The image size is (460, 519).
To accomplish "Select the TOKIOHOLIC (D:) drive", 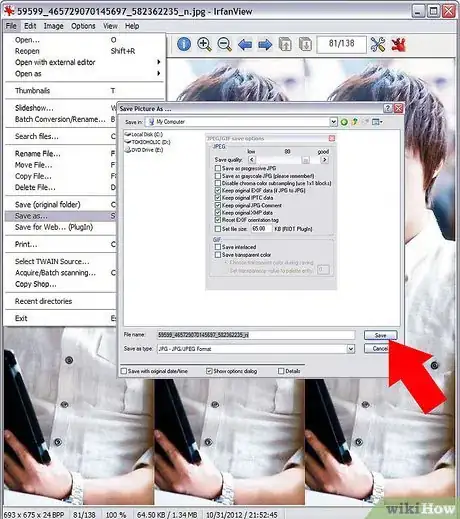I will point(147,142).
